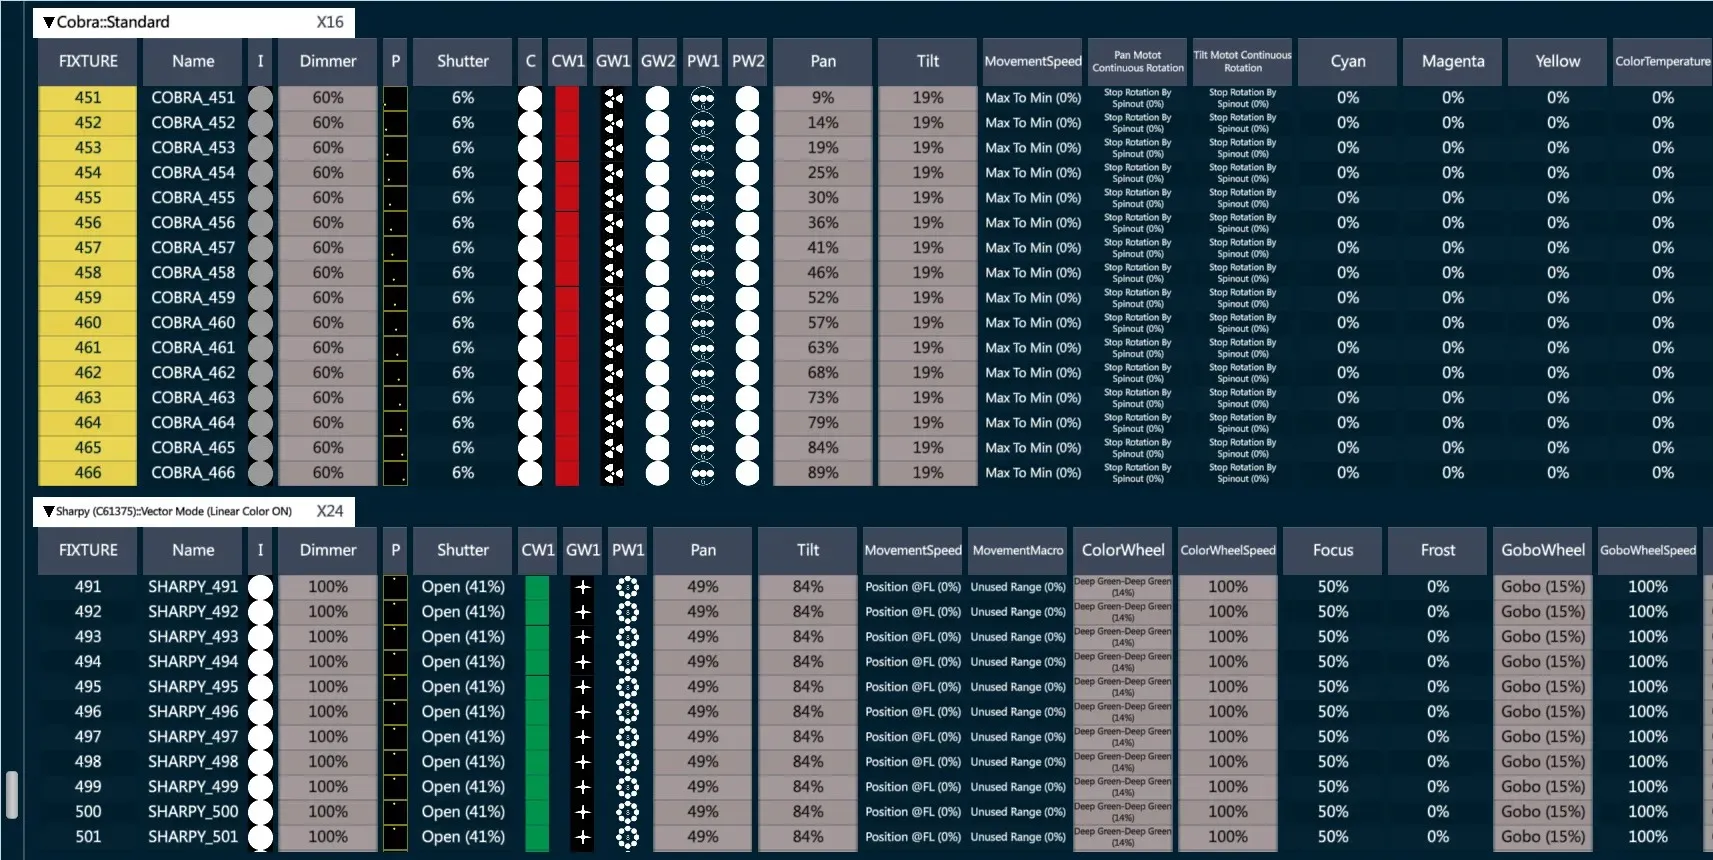Click the Open (41%) shutter cell for SHARPY_496

pos(463,712)
